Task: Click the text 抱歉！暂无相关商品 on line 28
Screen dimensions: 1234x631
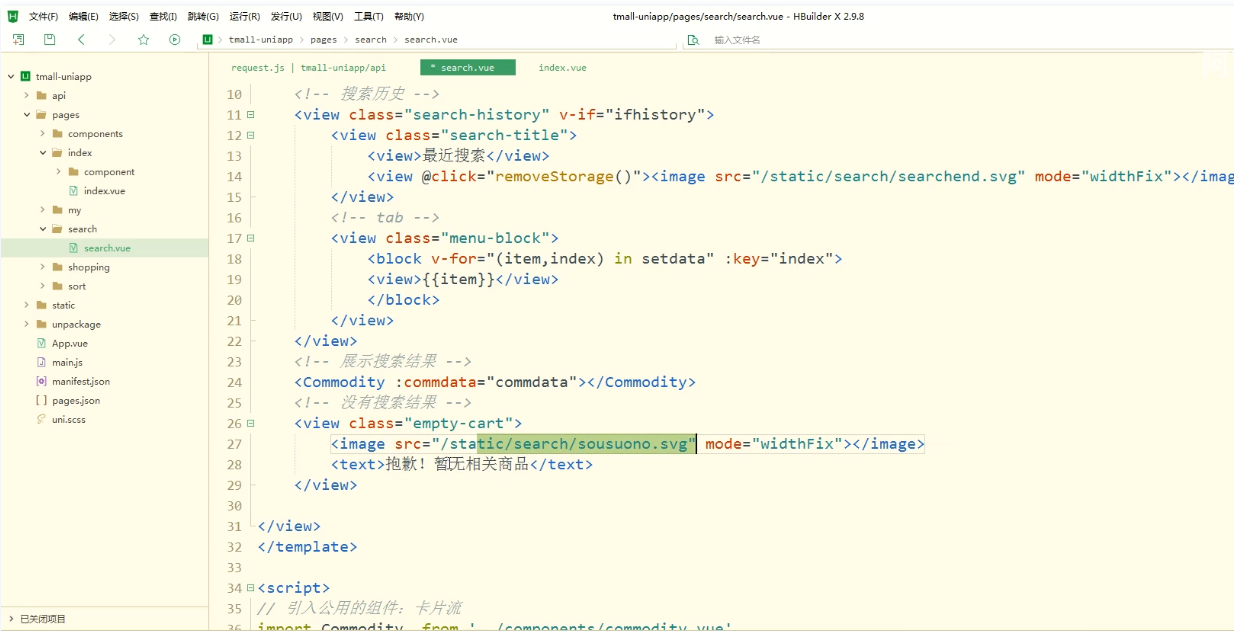Action: [457, 464]
